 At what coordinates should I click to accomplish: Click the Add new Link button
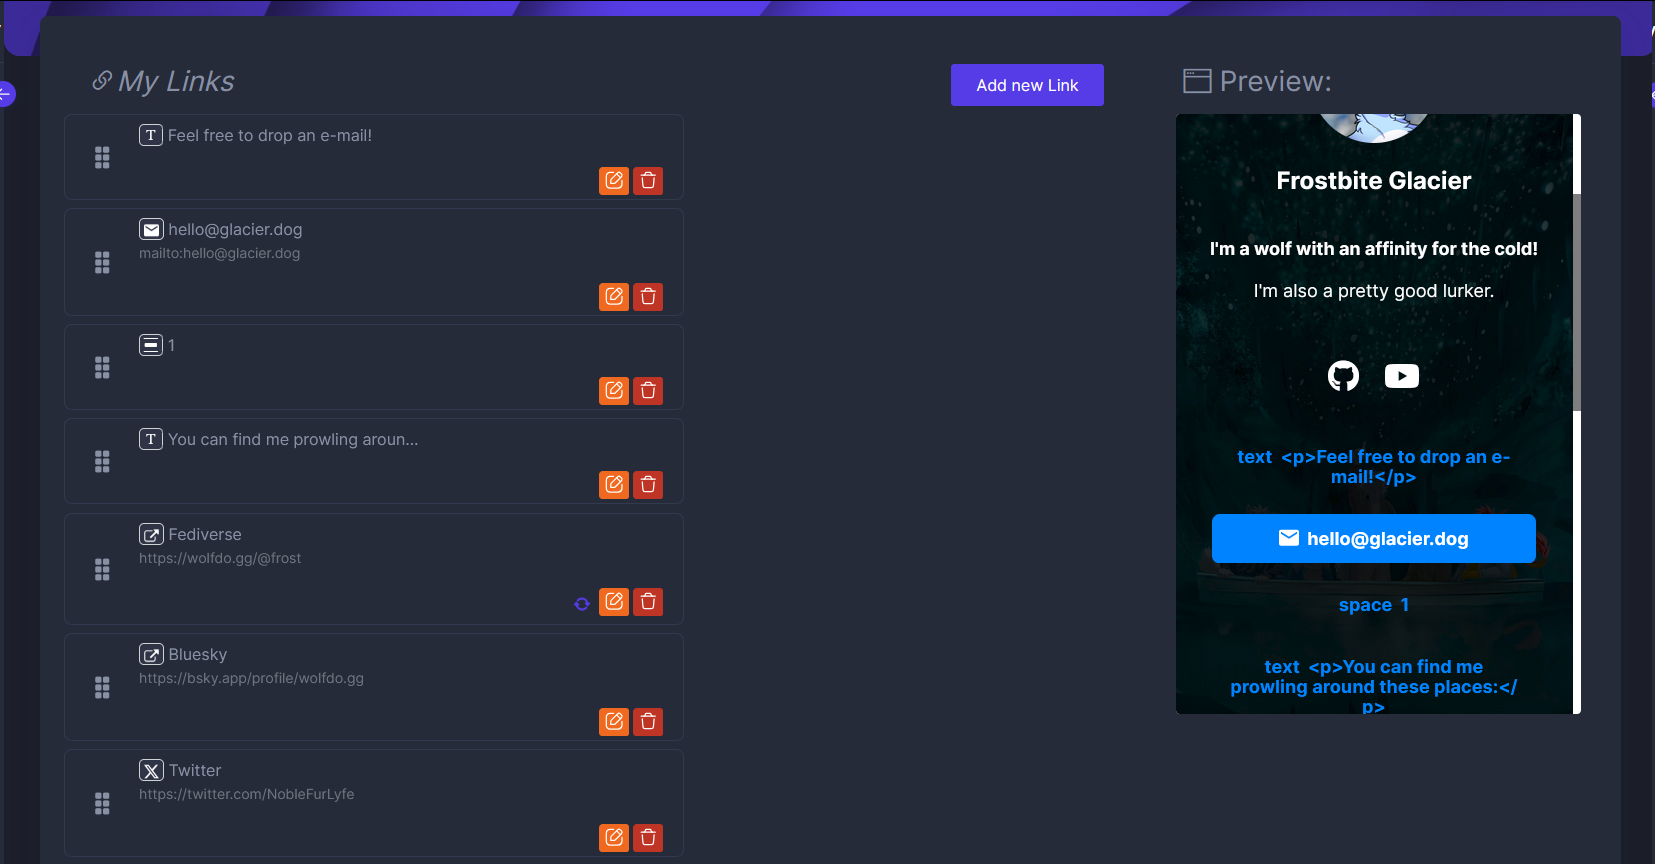pyautogui.click(x=1027, y=85)
